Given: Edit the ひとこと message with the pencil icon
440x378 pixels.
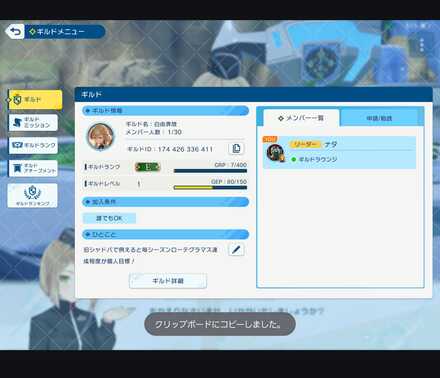Looking at the screenshot, I should 236,249.
